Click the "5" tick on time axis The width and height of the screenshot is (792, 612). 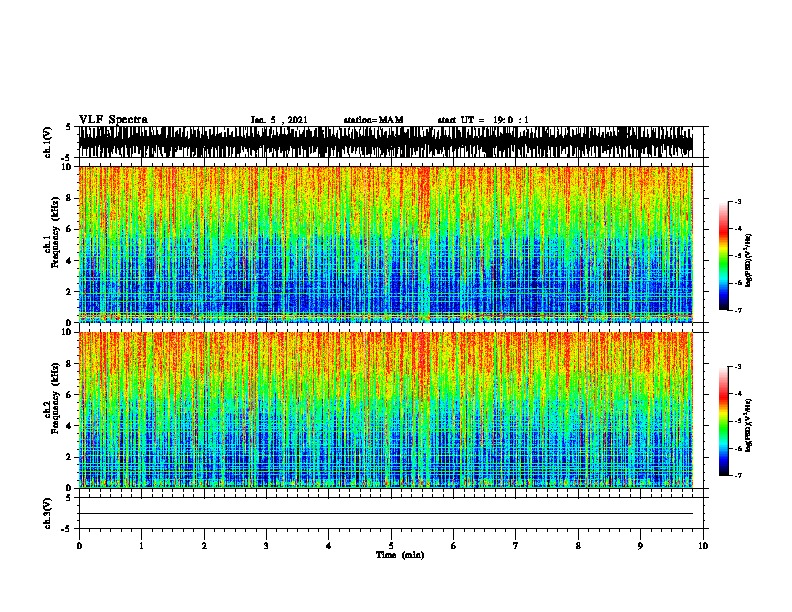pyautogui.click(x=391, y=546)
